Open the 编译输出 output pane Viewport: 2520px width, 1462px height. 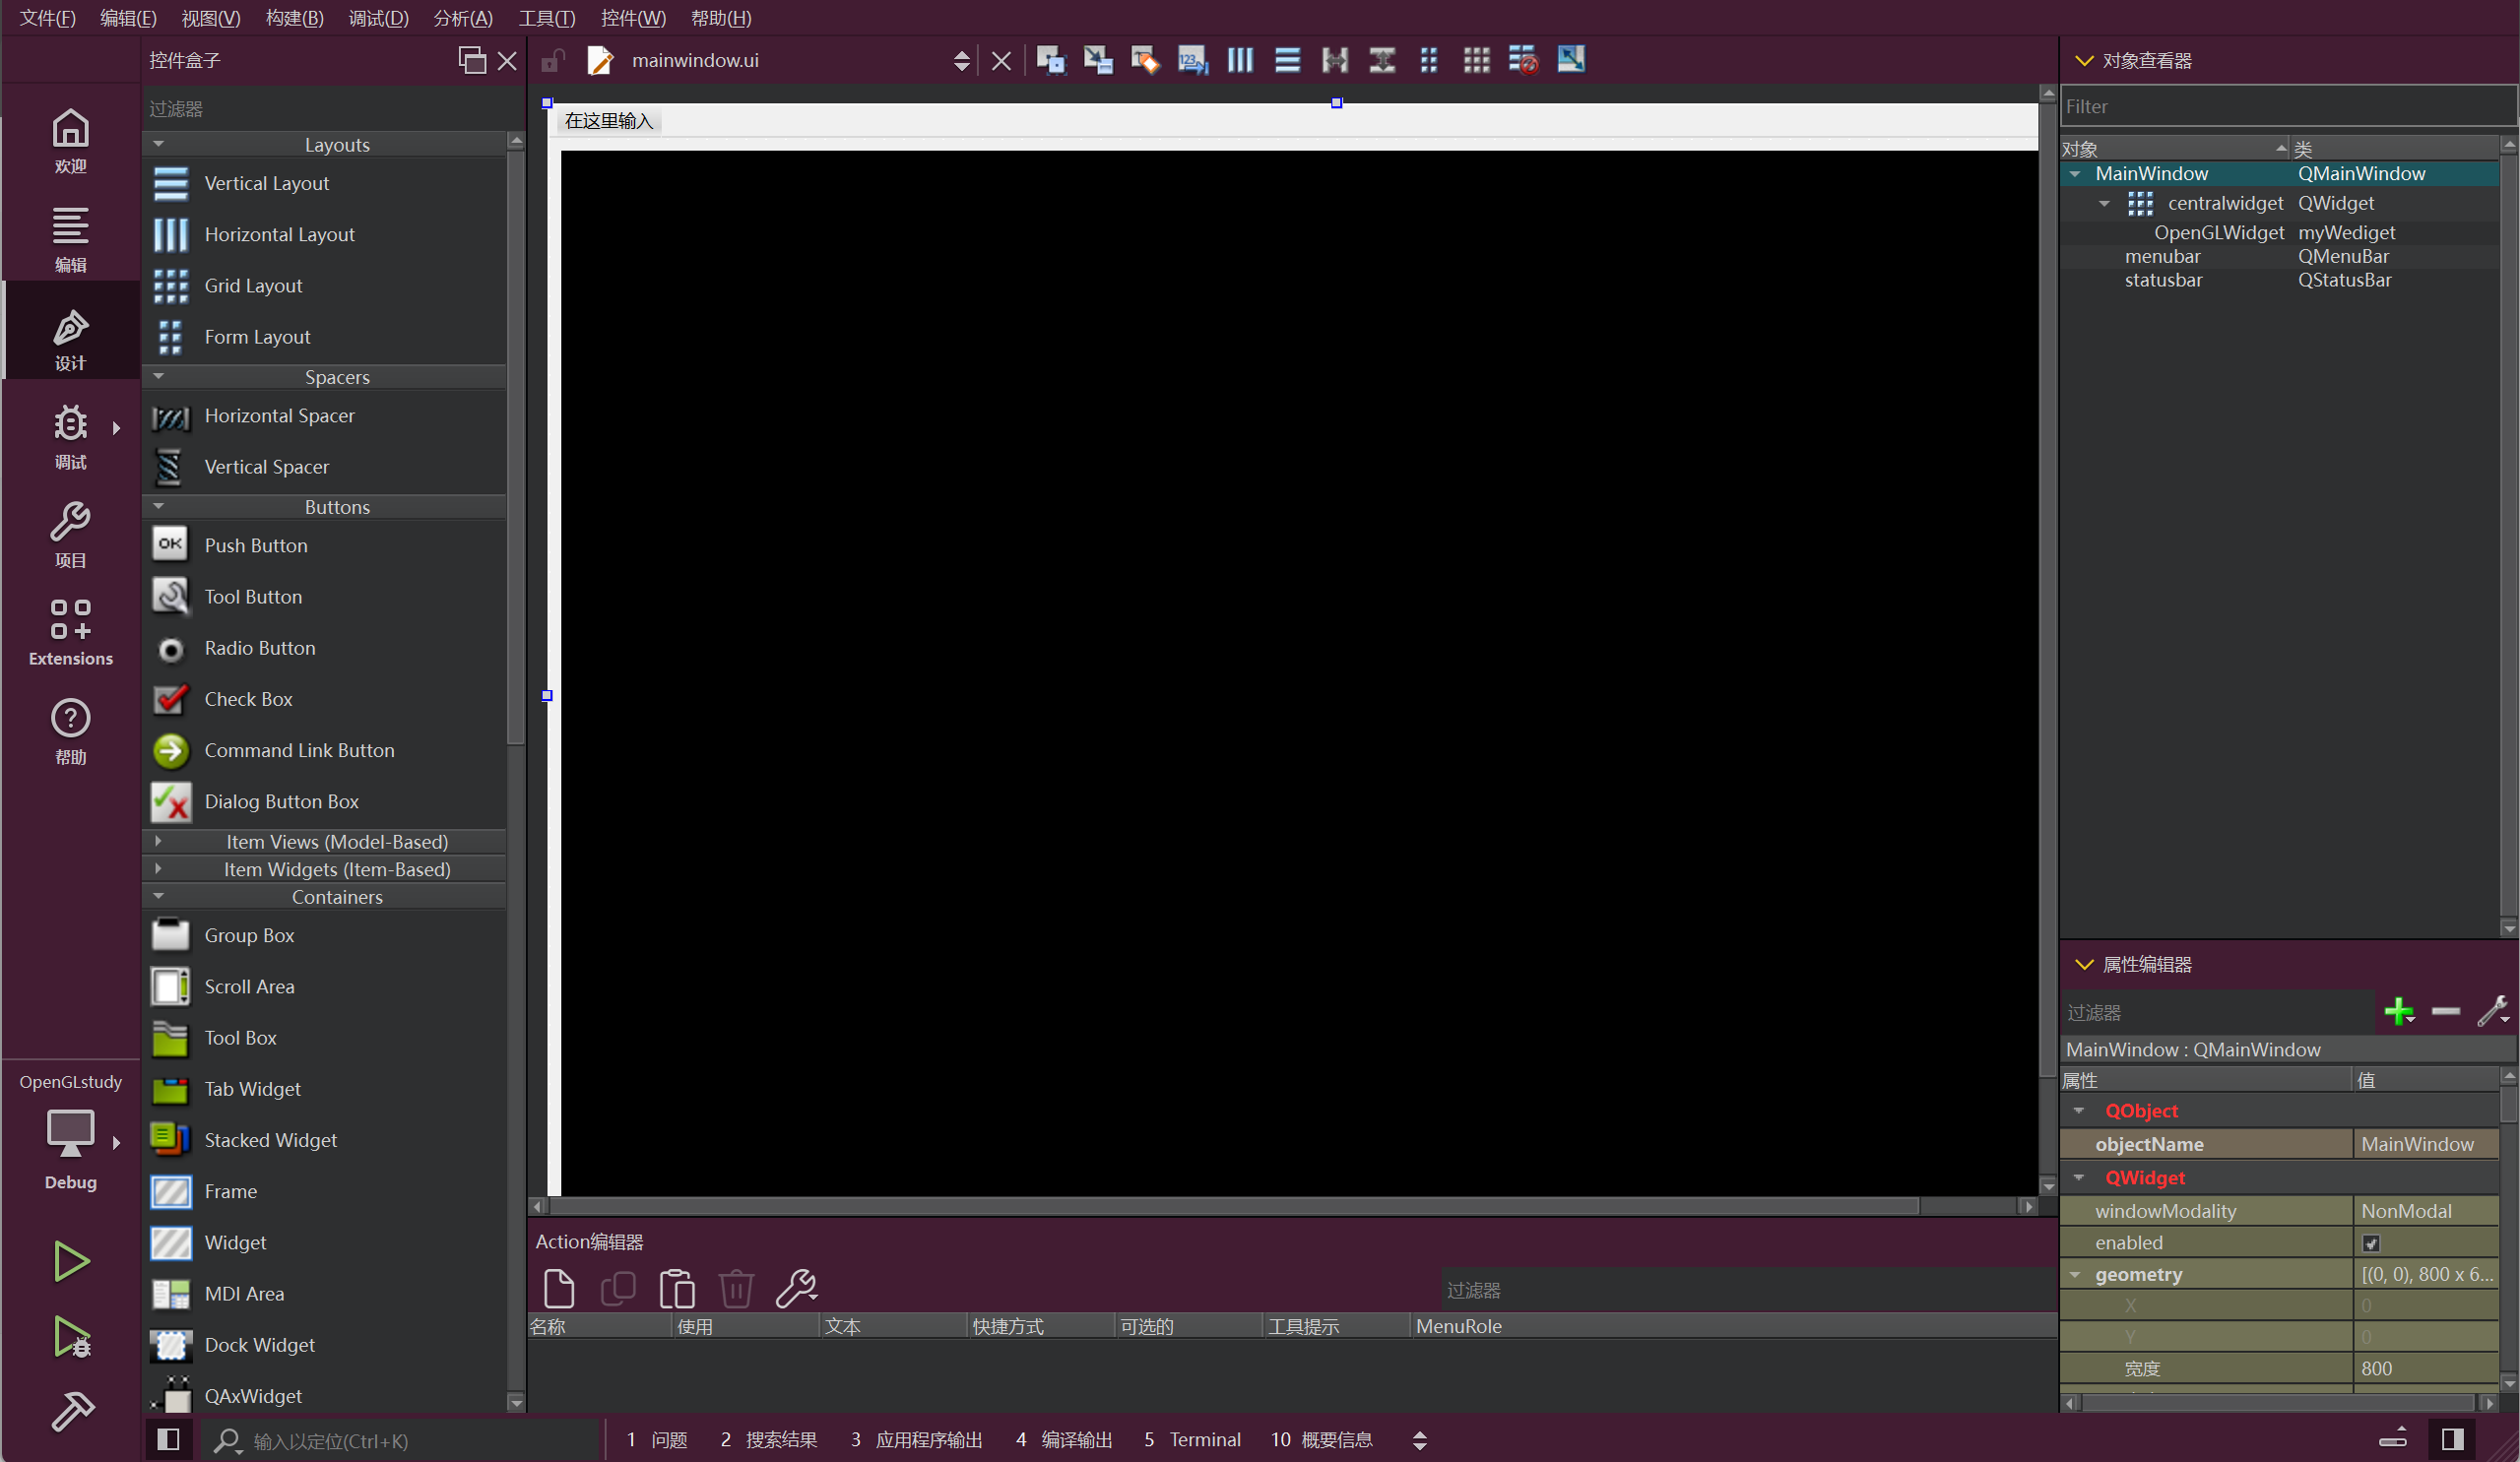(1064, 1439)
